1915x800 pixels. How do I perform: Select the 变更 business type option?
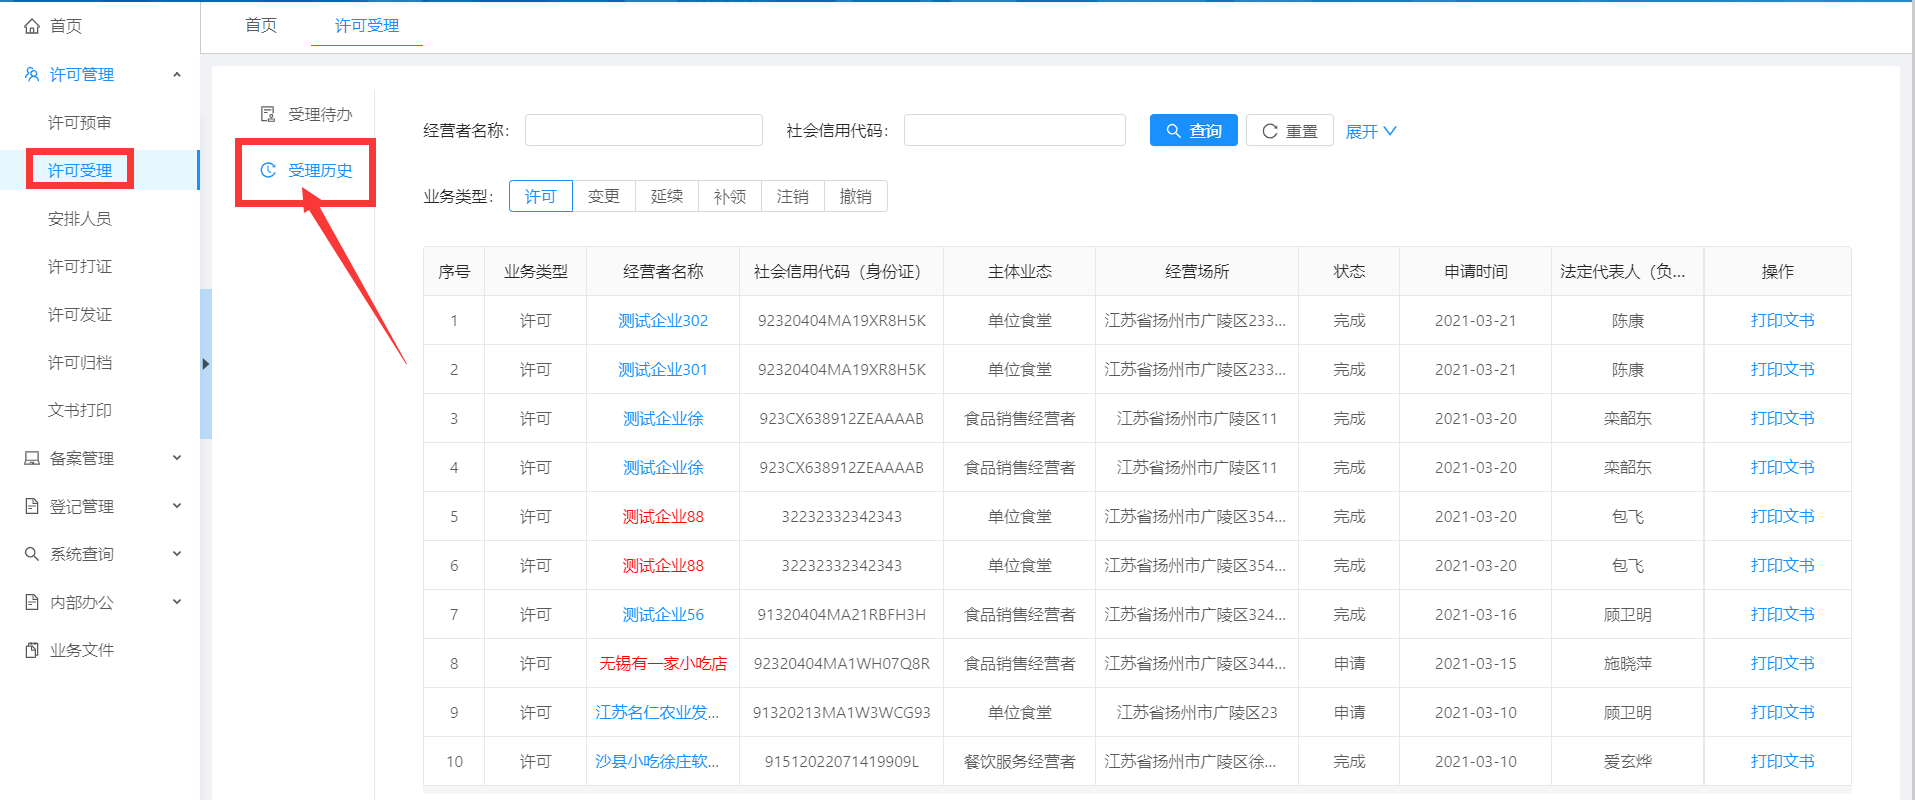[x=603, y=197]
